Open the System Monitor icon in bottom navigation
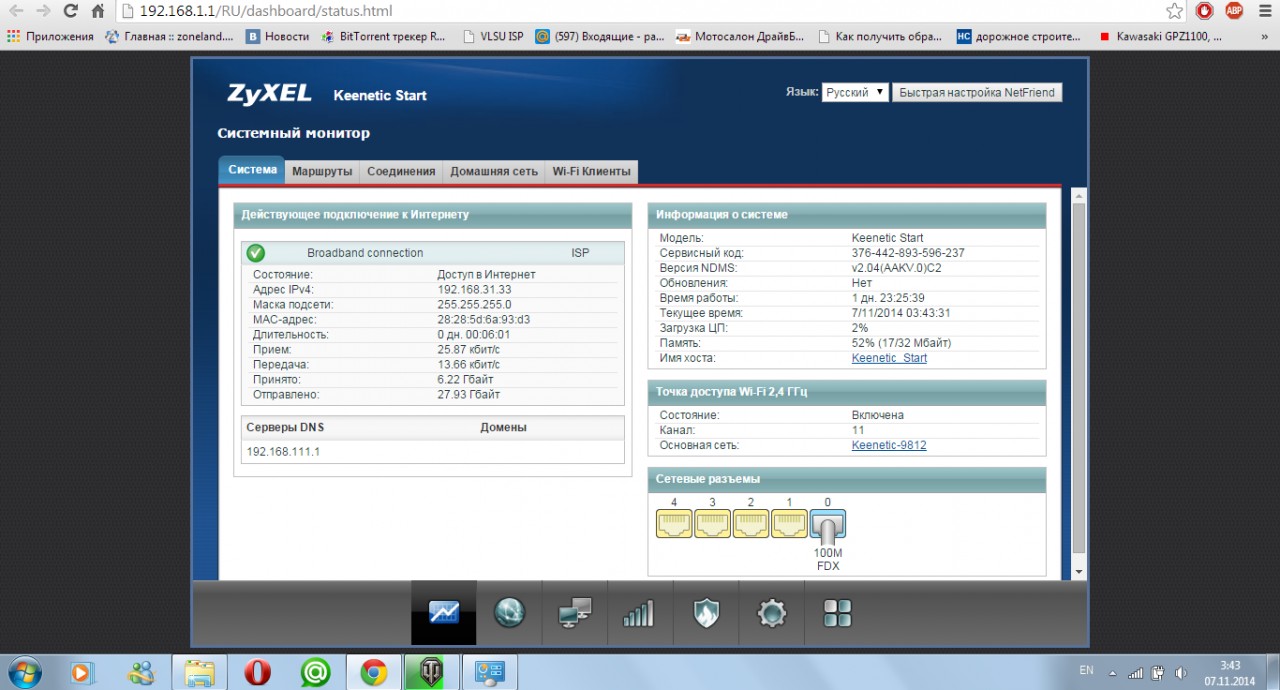This screenshot has height=690, width=1280. point(444,613)
